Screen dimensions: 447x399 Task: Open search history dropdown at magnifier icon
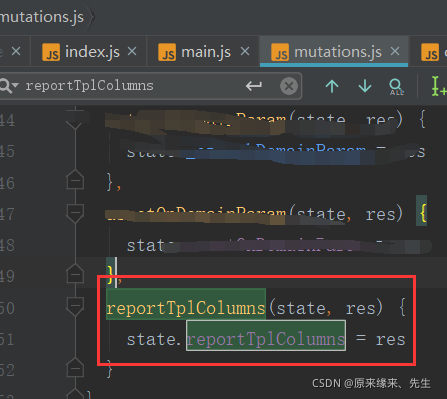tap(9, 86)
